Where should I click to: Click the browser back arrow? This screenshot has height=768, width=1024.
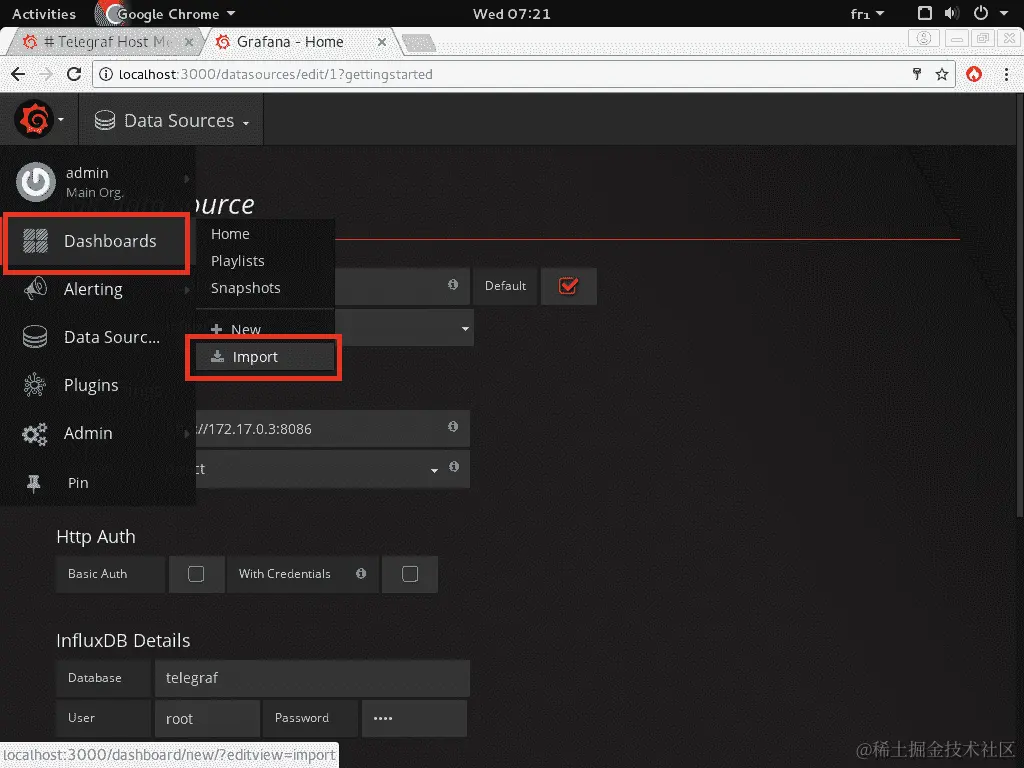pyautogui.click(x=18, y=74)
